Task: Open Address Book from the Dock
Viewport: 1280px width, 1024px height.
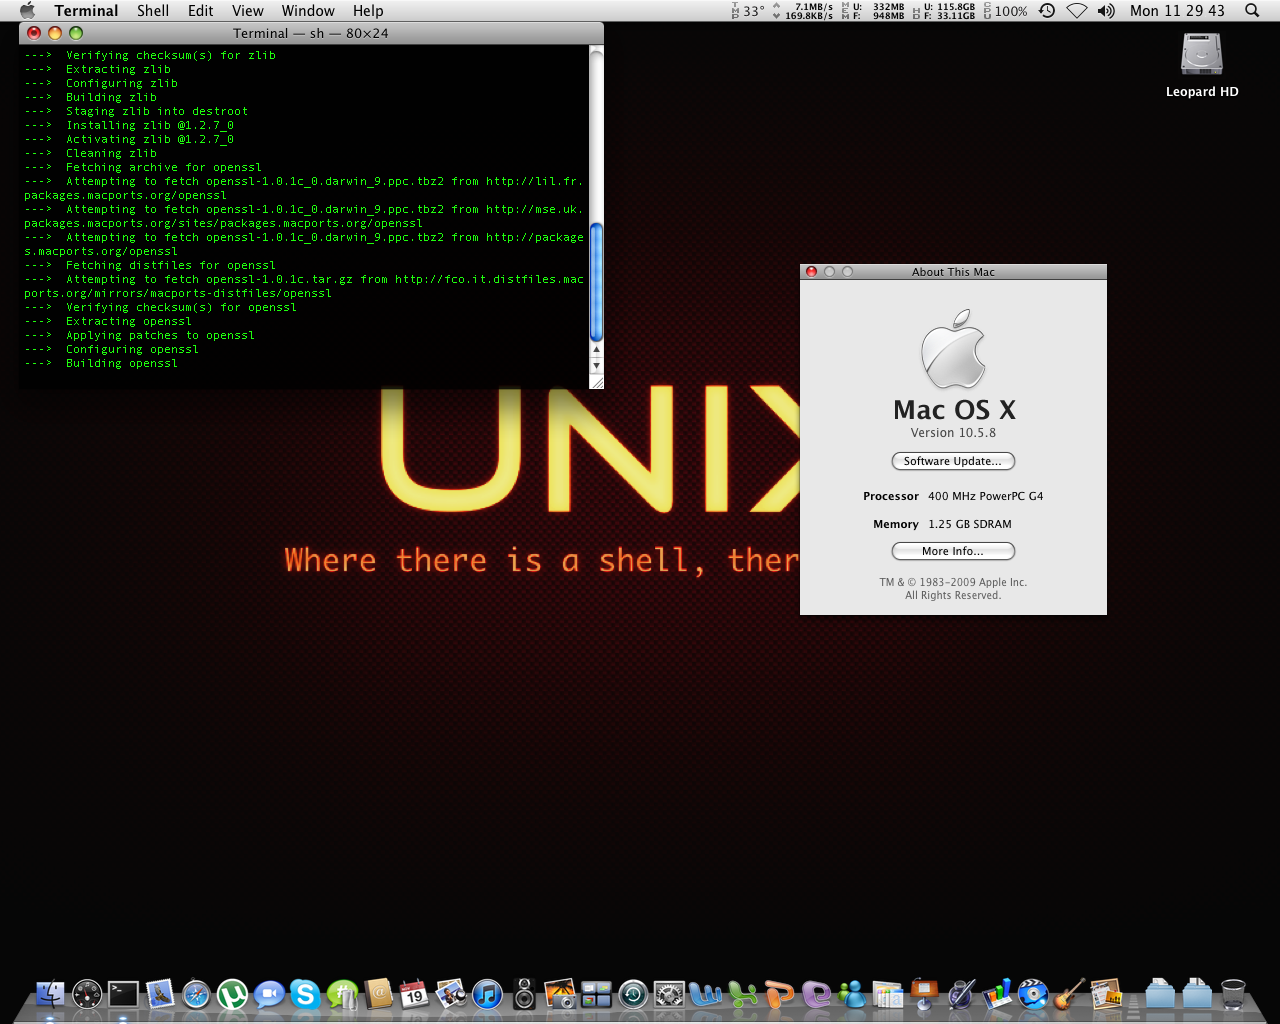Action: (378, 994)
